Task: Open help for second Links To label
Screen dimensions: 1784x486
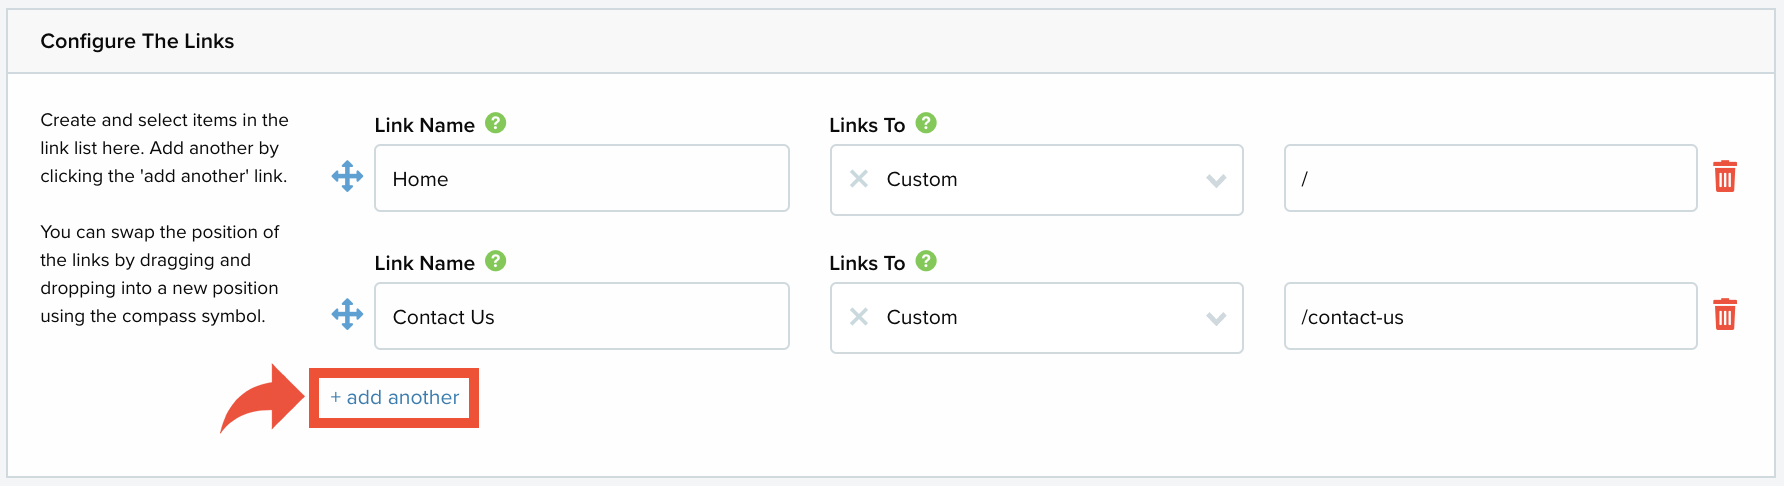Action: click(926, 261)
